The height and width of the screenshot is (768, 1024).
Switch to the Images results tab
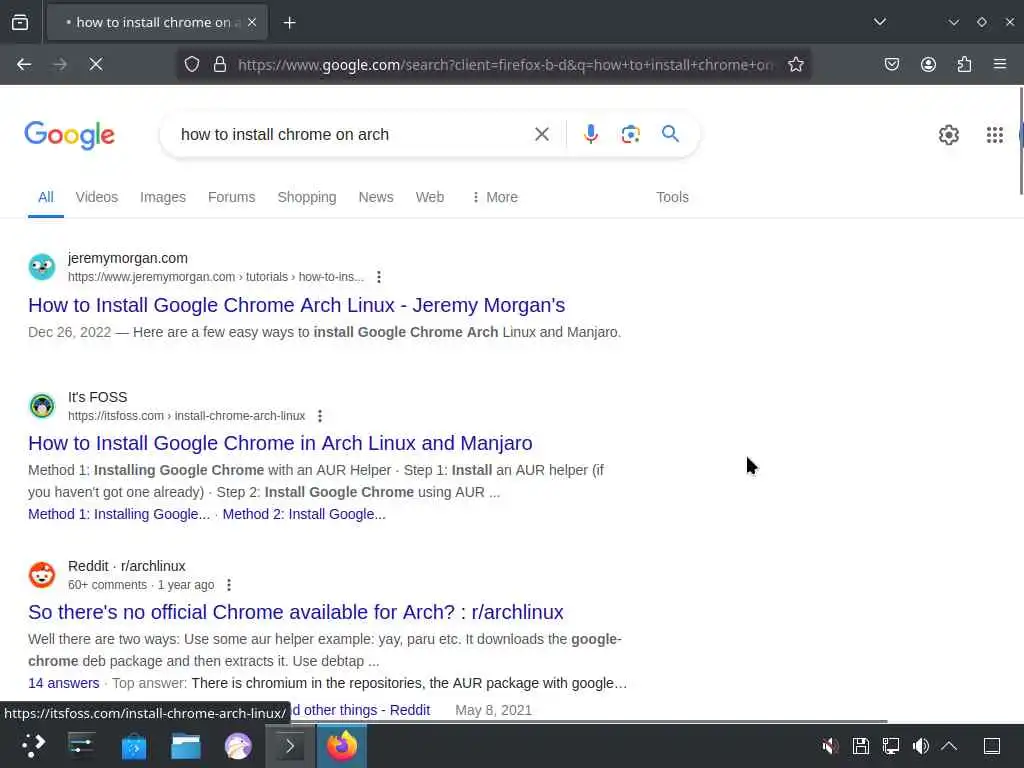pyautogui.click(x=163, y=197)
